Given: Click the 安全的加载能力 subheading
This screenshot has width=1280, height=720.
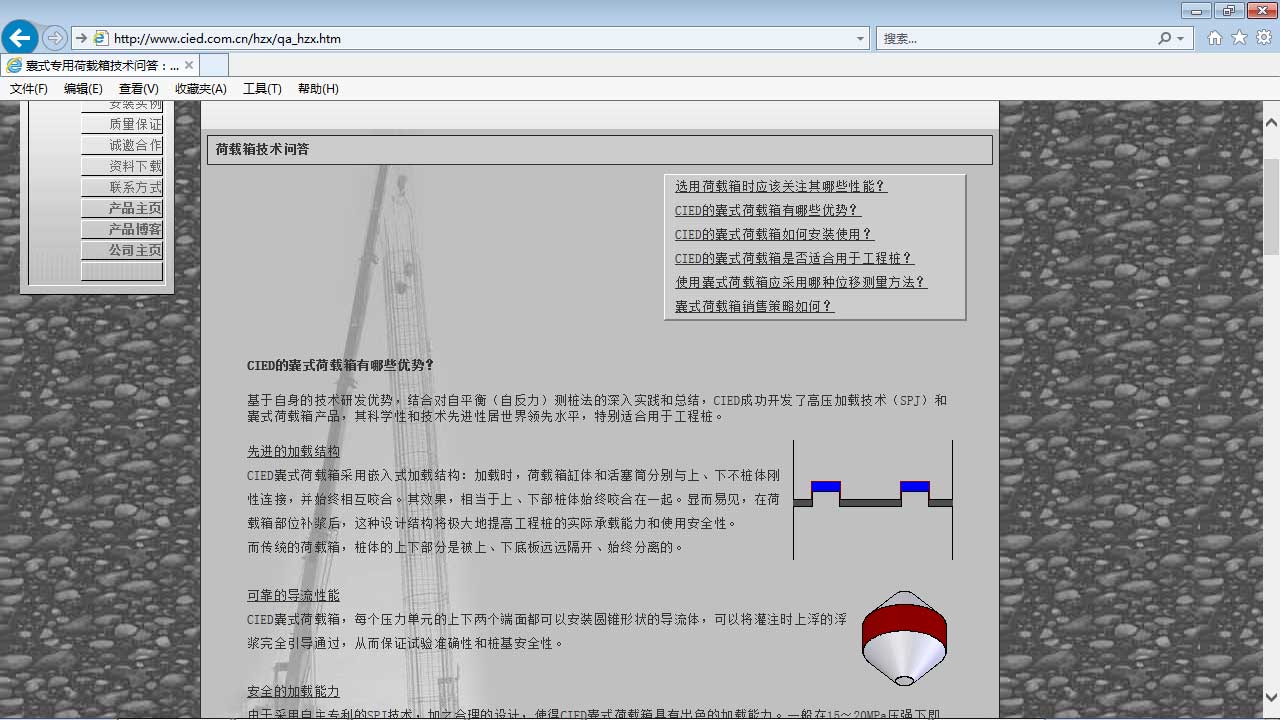Looking at the screenshot, I should click(x=293, y=691).
